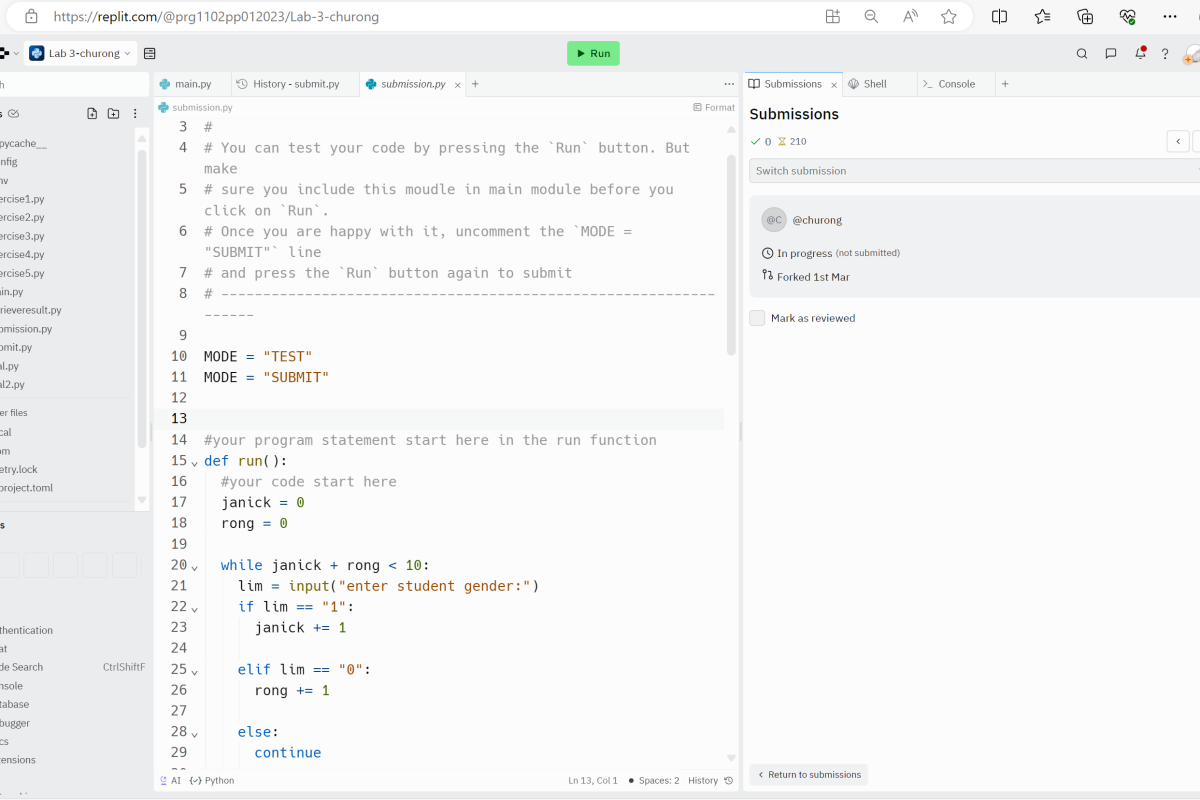
Task: Open Replit search magnifier icon
Action: tap(1082, 54)
